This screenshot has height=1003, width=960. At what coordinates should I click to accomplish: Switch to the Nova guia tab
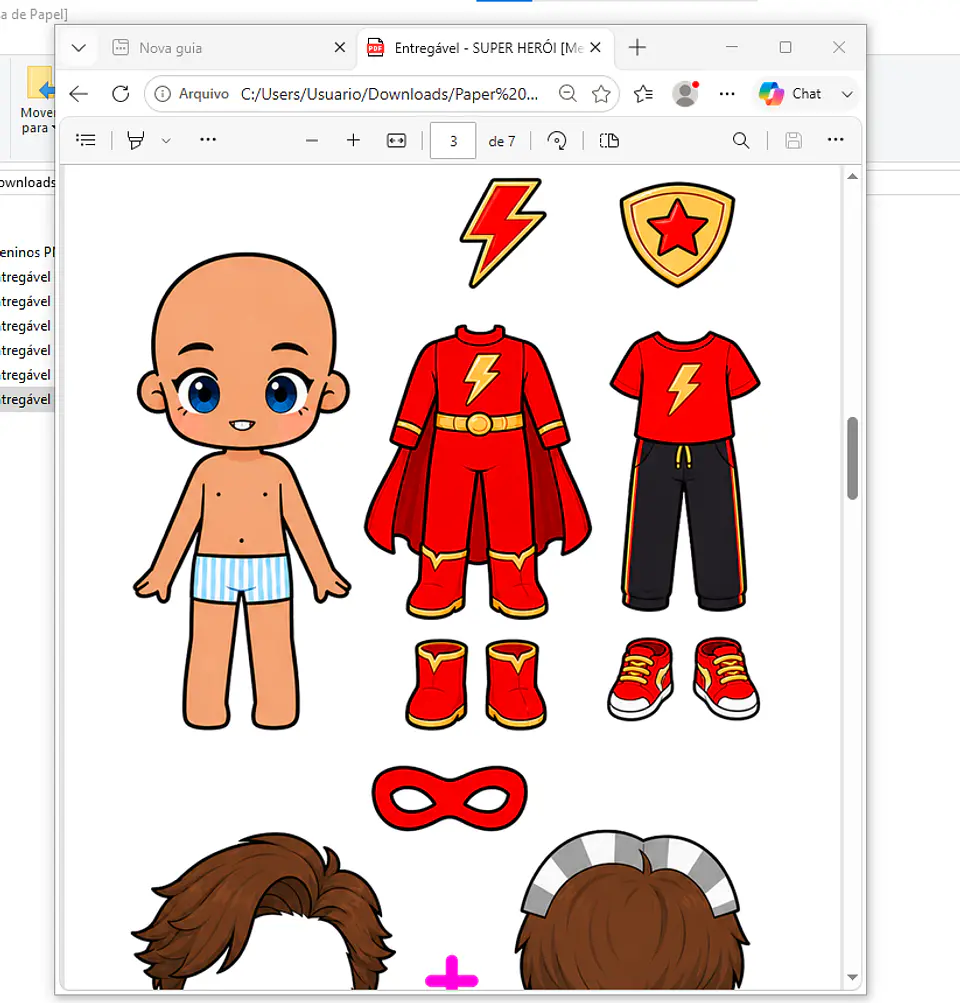pos(227,48)
